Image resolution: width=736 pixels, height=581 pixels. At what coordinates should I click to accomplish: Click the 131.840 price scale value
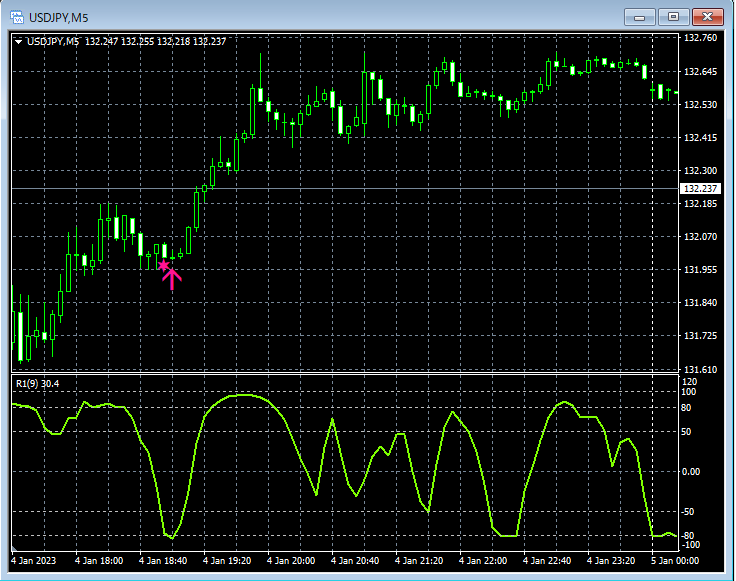(x=700, y=303)
